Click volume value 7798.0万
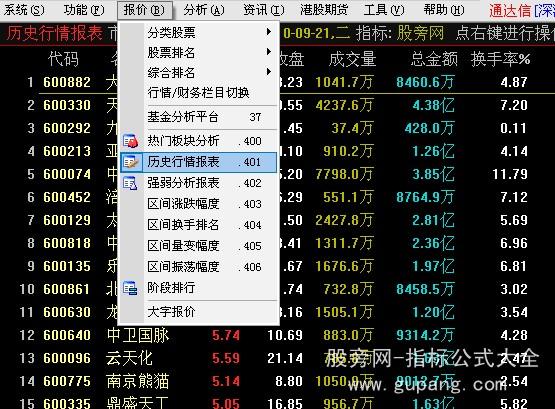555x409 pixels. click(x=344, y=174)
